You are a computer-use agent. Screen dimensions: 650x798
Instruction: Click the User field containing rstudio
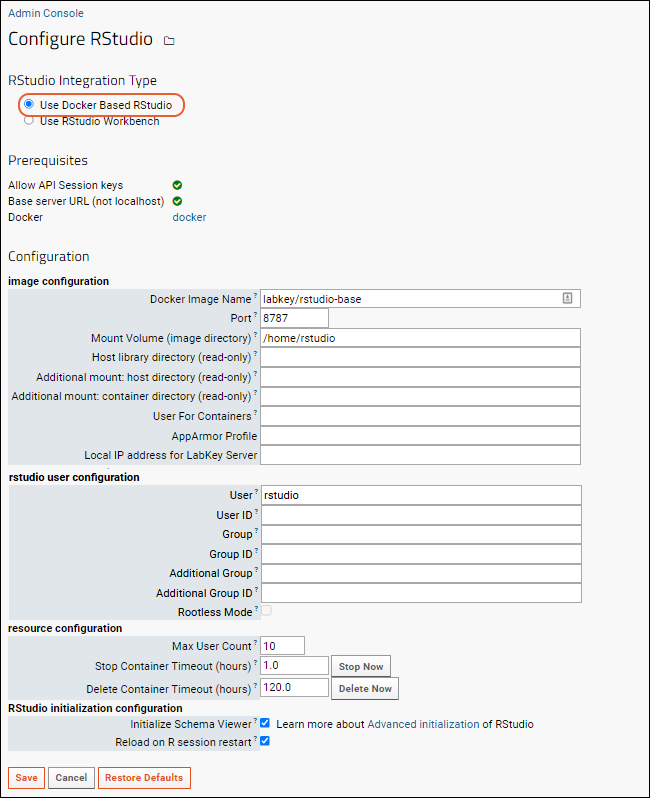tap(421, 495)
